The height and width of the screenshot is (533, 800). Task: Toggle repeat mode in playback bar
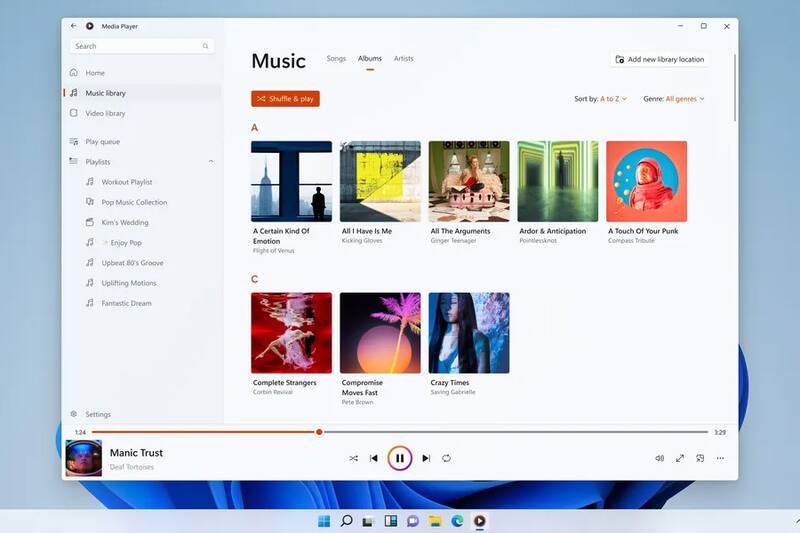coord(446,458)
